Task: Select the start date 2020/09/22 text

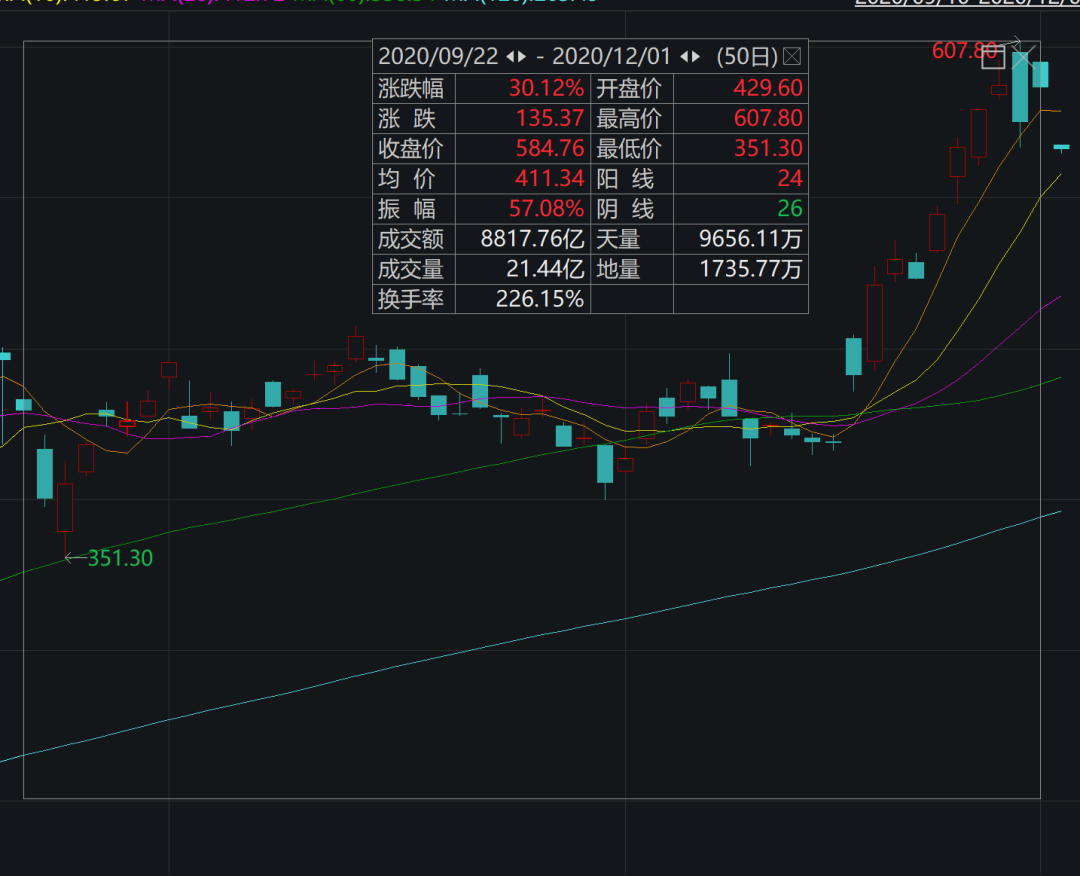Action: [x=438, y=56]
